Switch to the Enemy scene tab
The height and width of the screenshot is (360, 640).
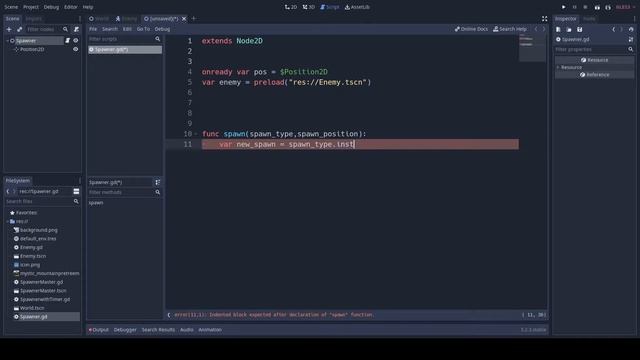(126, 19)
